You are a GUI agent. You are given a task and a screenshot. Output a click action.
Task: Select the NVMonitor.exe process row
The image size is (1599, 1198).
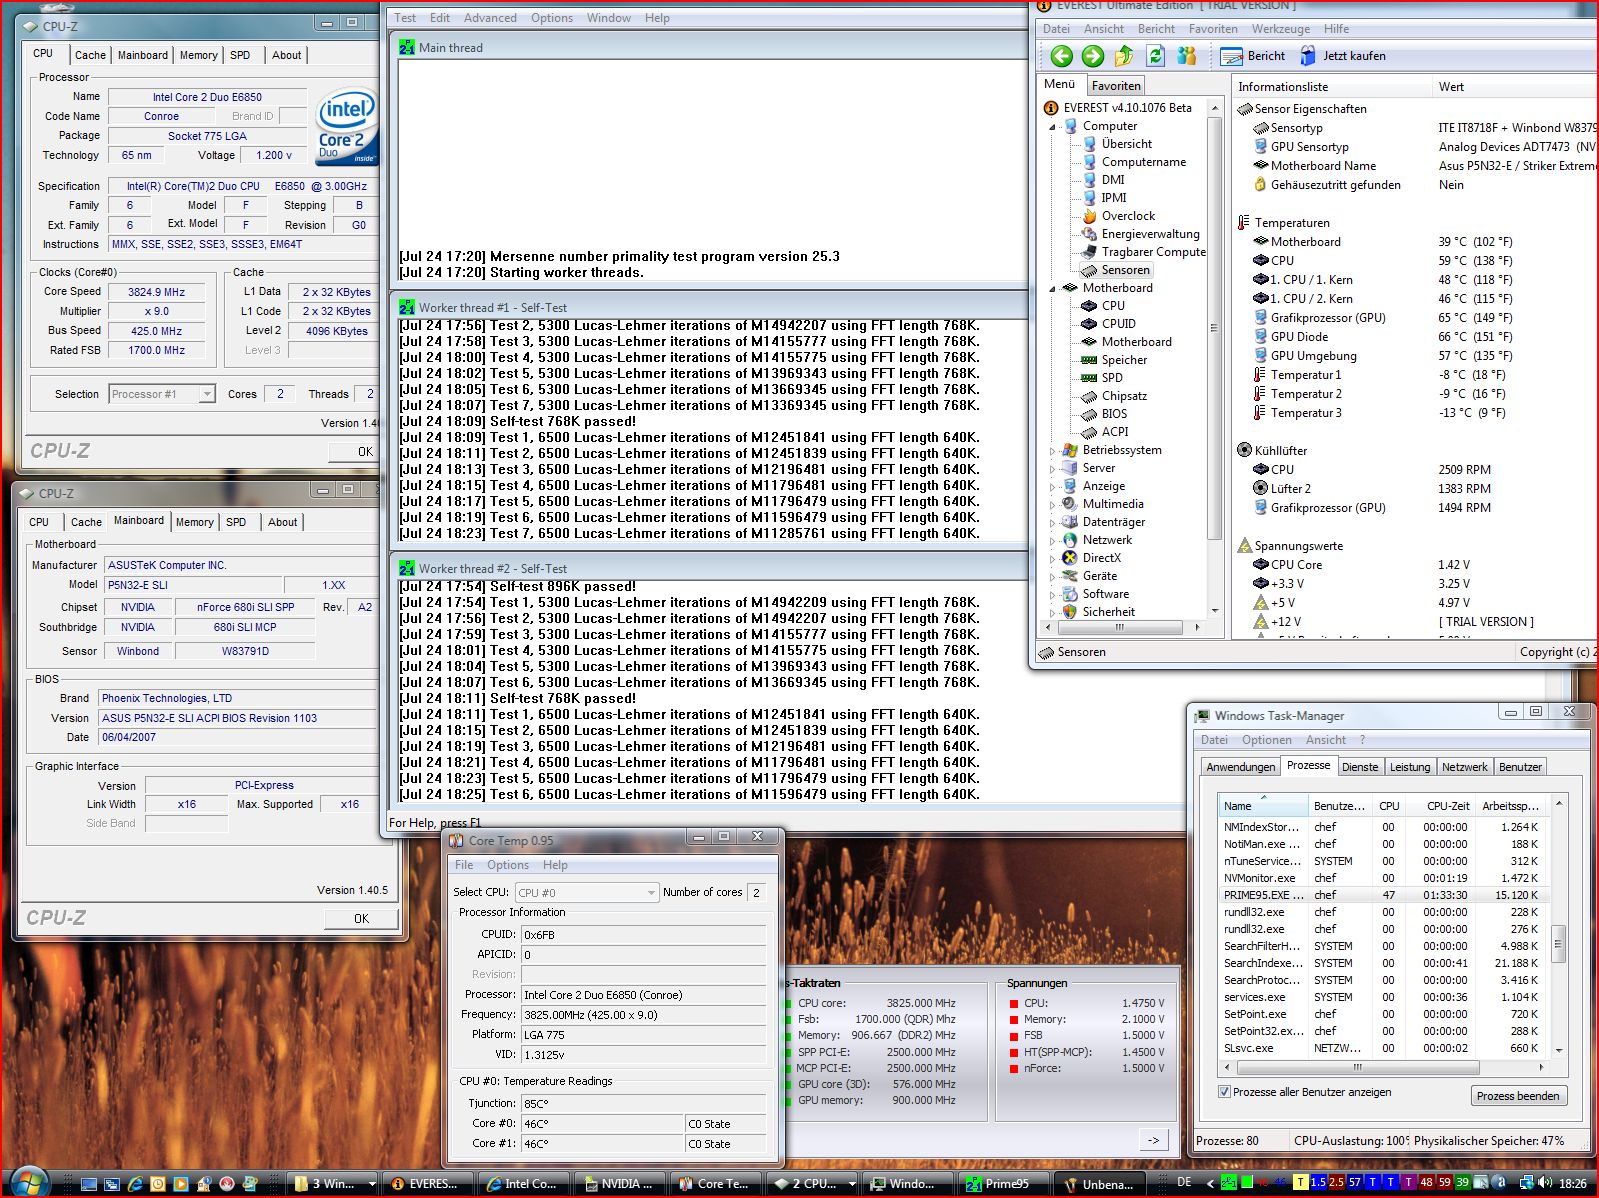1382,878
